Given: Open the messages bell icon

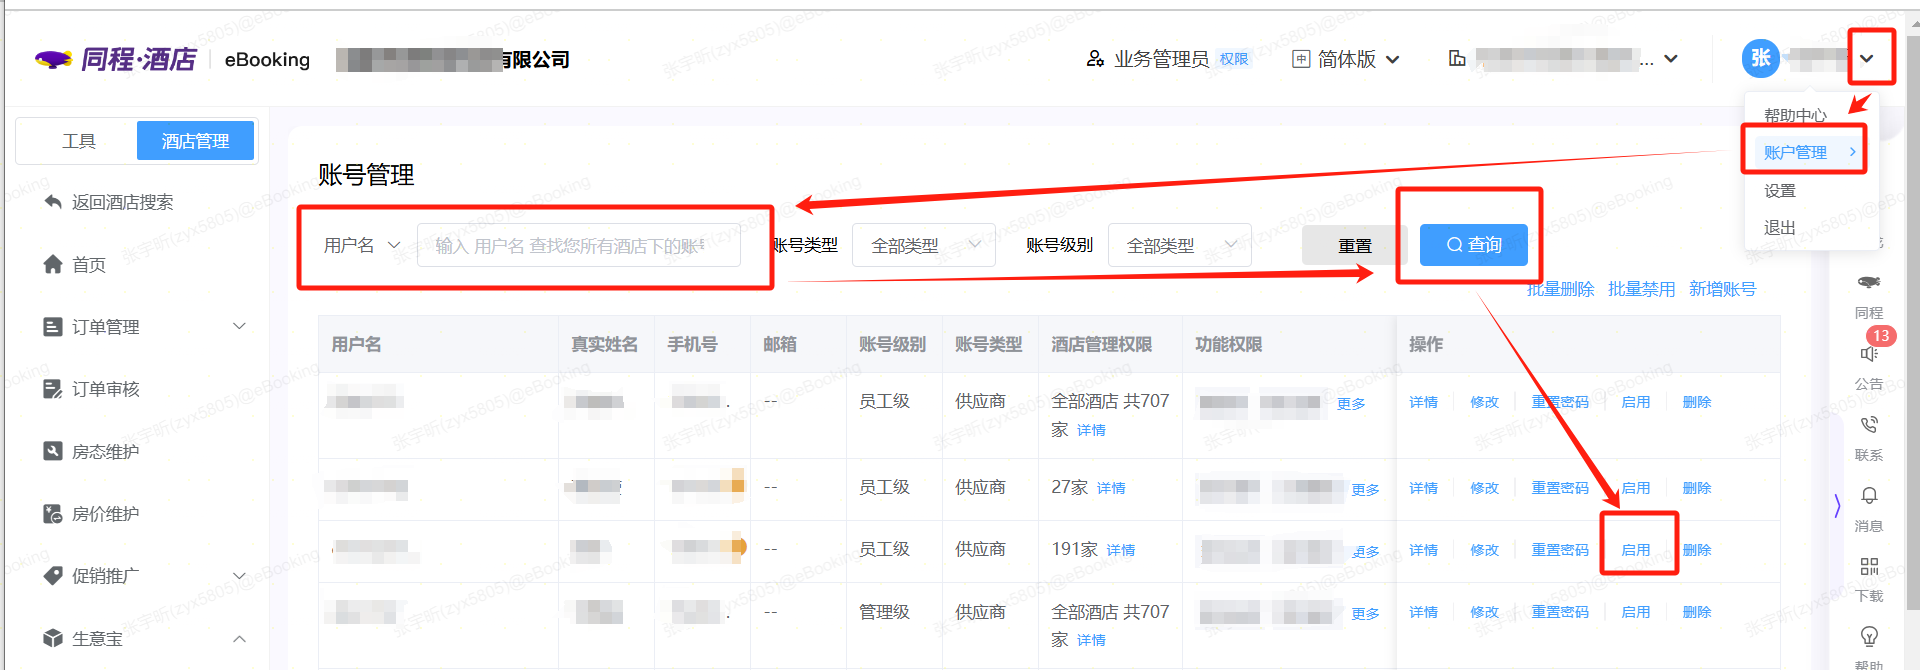Looking at the screenshot, I should point(1868,496).
